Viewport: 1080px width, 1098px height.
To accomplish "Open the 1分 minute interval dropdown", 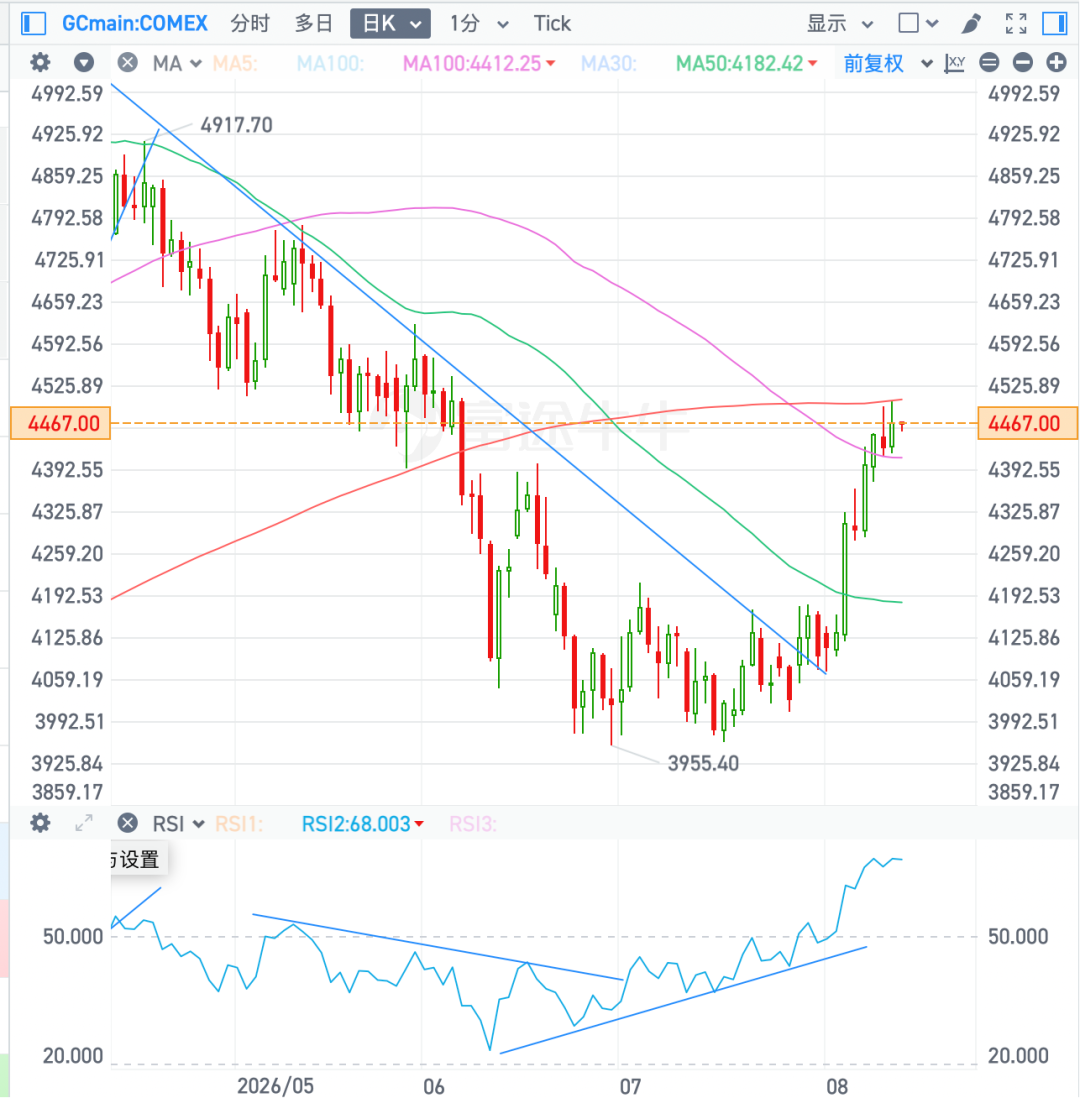I will pyautogui.click(x=478, y=23).
